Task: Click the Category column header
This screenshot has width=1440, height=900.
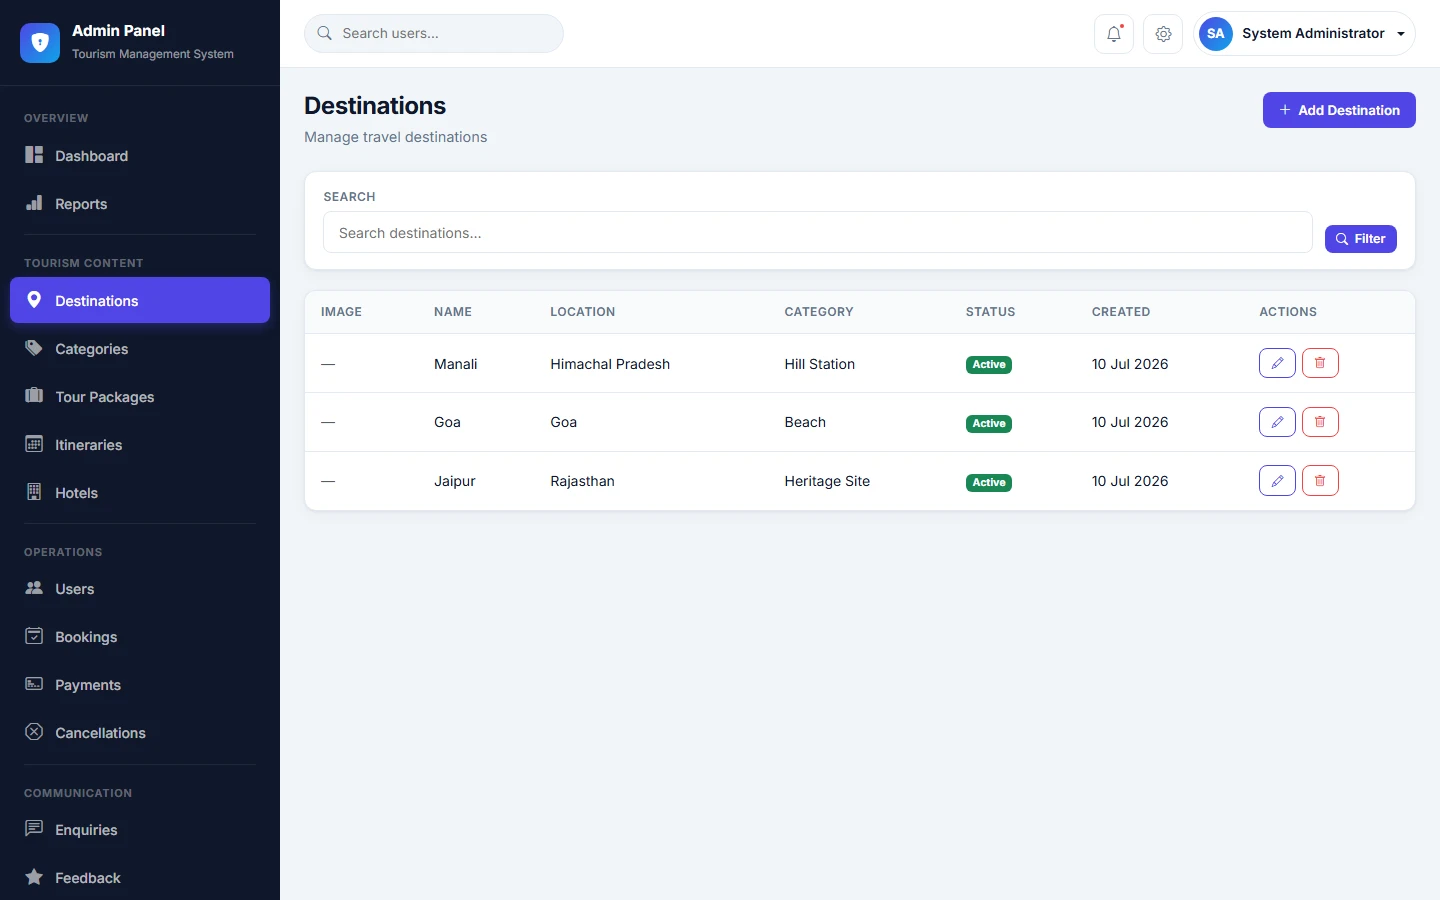Action: click(819, 312)
